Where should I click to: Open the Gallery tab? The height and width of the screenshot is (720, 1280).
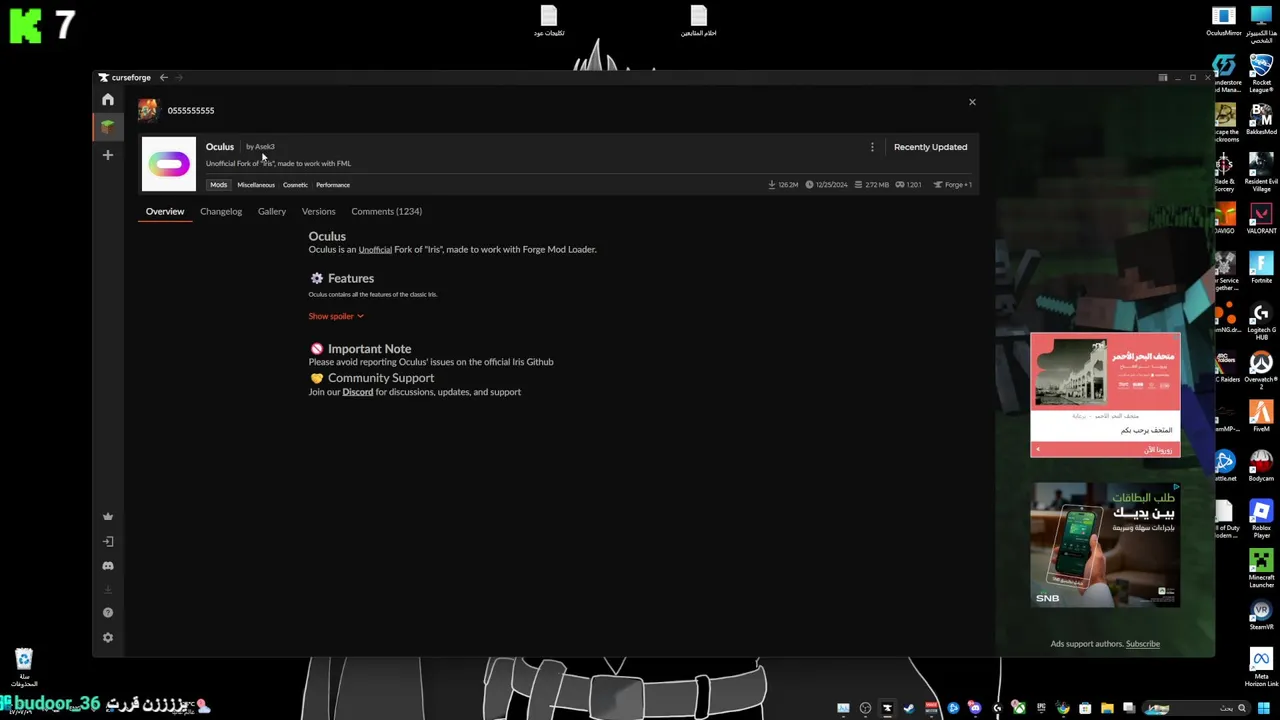coord(272,211)
